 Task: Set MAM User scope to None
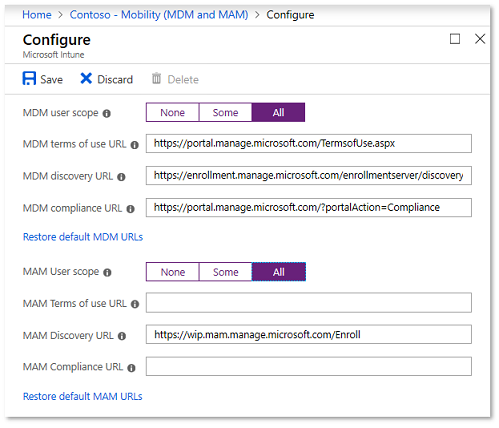172,272
